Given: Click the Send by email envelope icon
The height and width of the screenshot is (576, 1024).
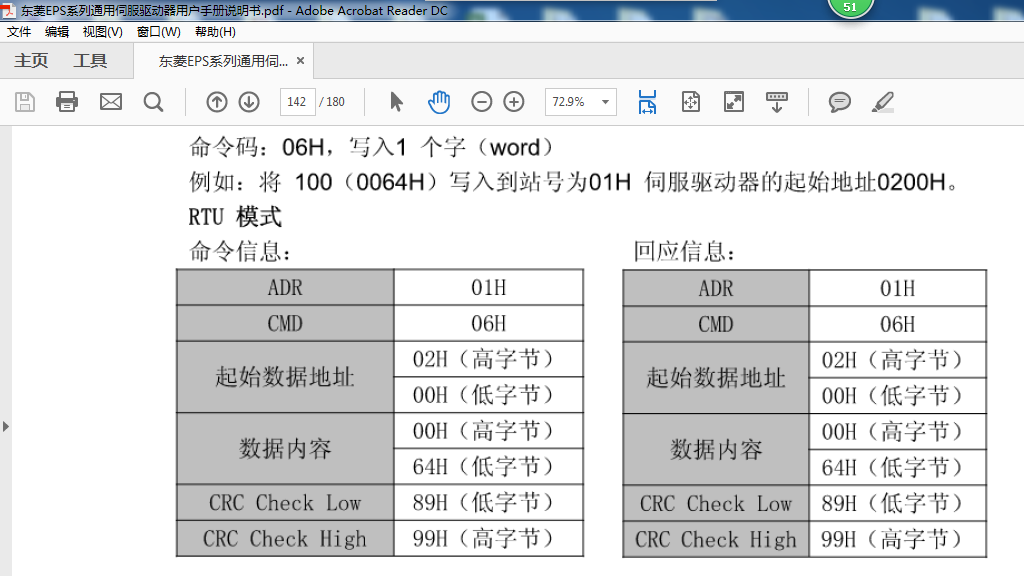Looking at the screenshot, I should click(x=110, y=102).
